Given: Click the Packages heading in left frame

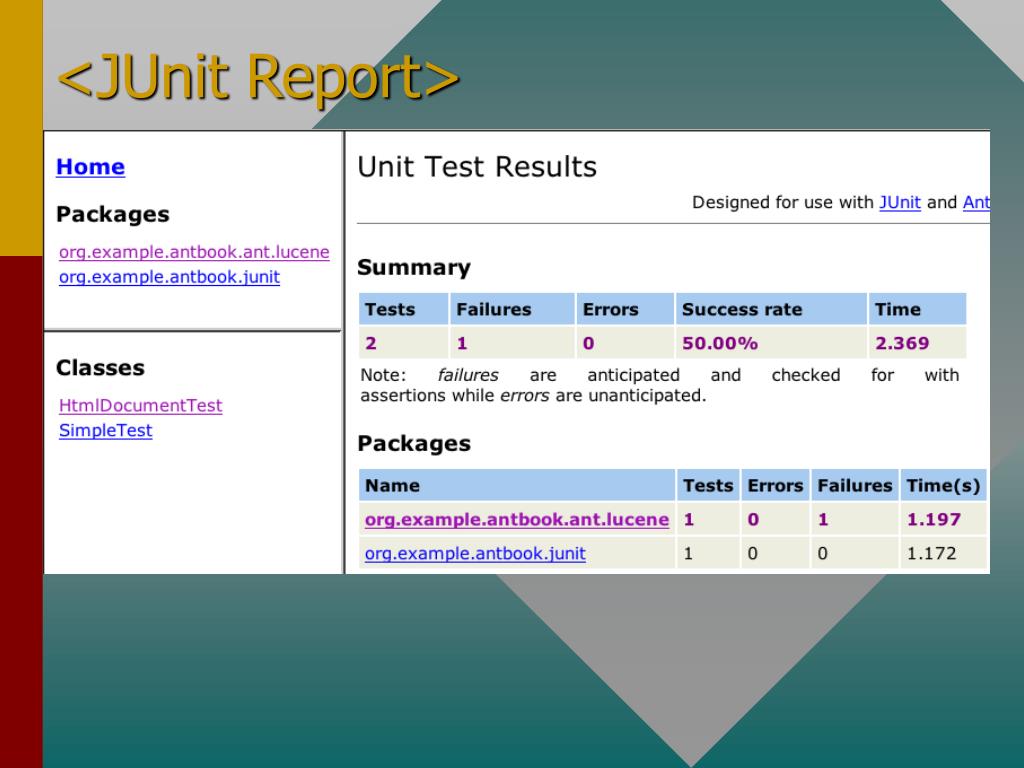Looking at the screenshot, I should point(113,214).
